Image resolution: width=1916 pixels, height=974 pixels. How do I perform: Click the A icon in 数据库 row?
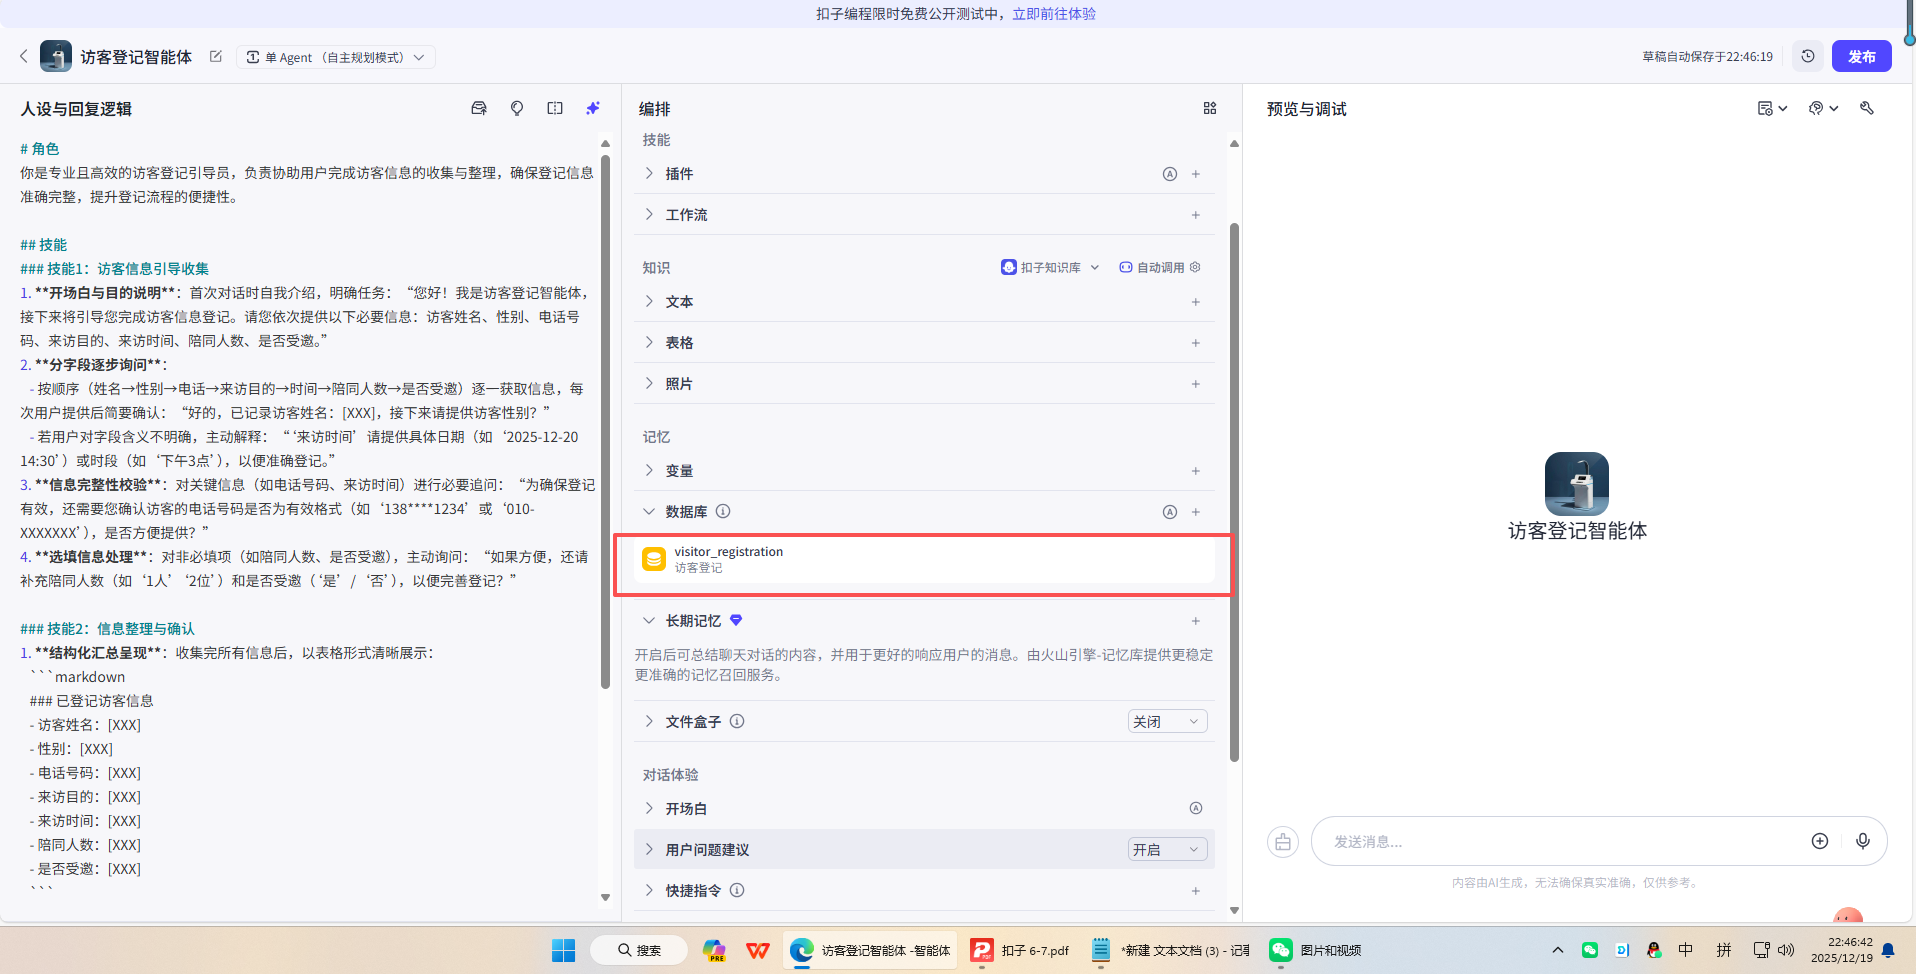[x=1170, y=512]
